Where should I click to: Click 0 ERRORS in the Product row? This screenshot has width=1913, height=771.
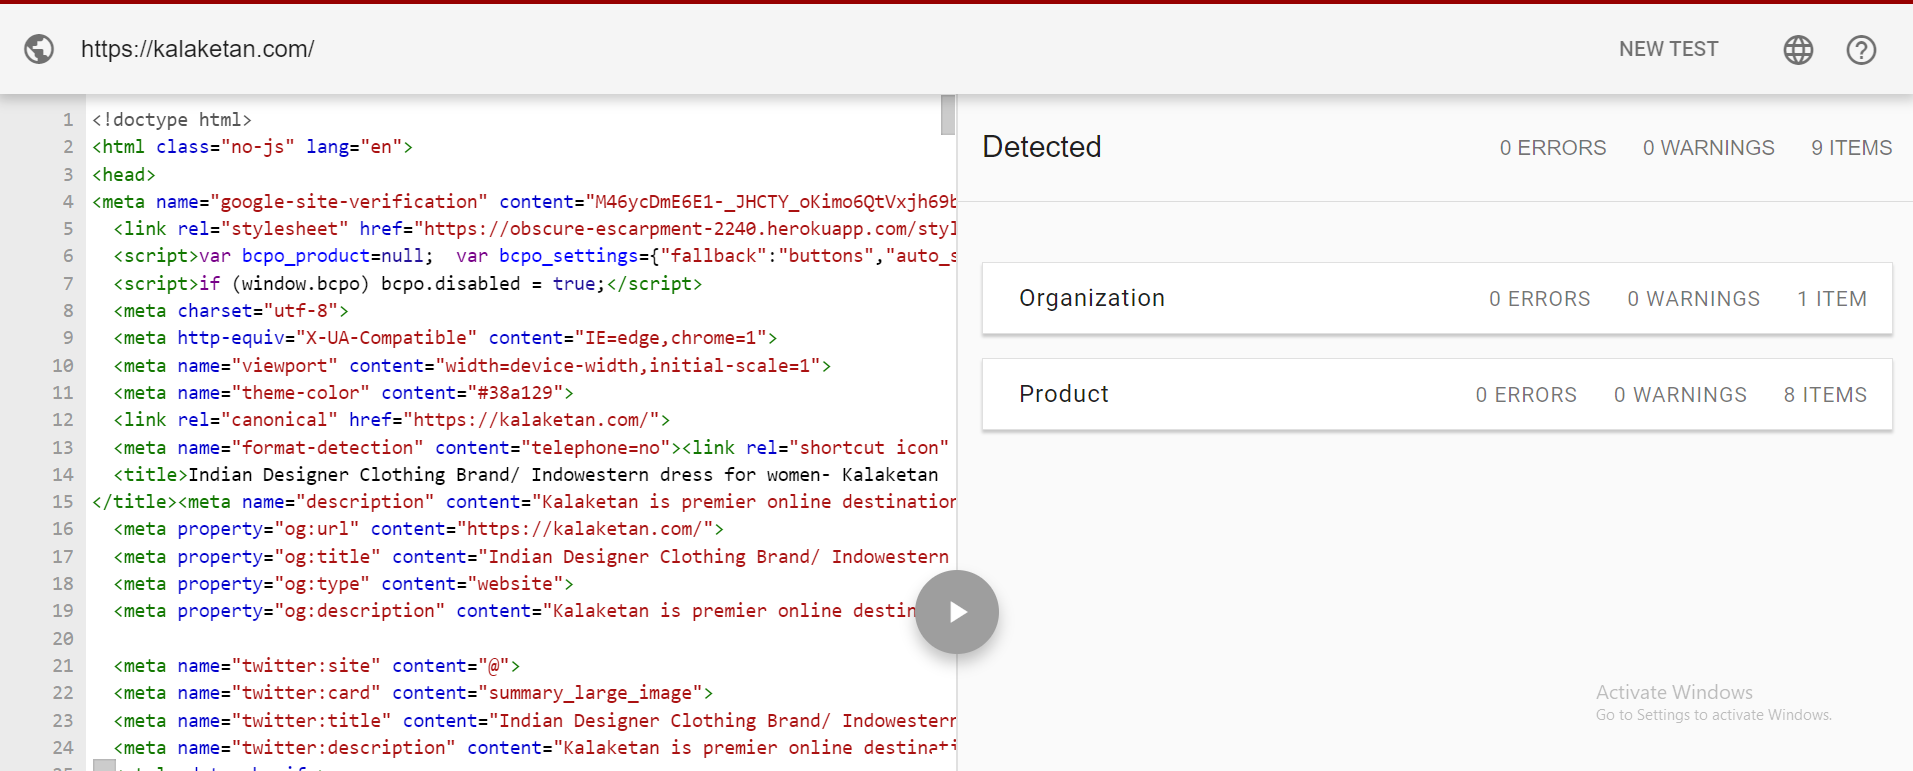click(x=1526, y=395)
